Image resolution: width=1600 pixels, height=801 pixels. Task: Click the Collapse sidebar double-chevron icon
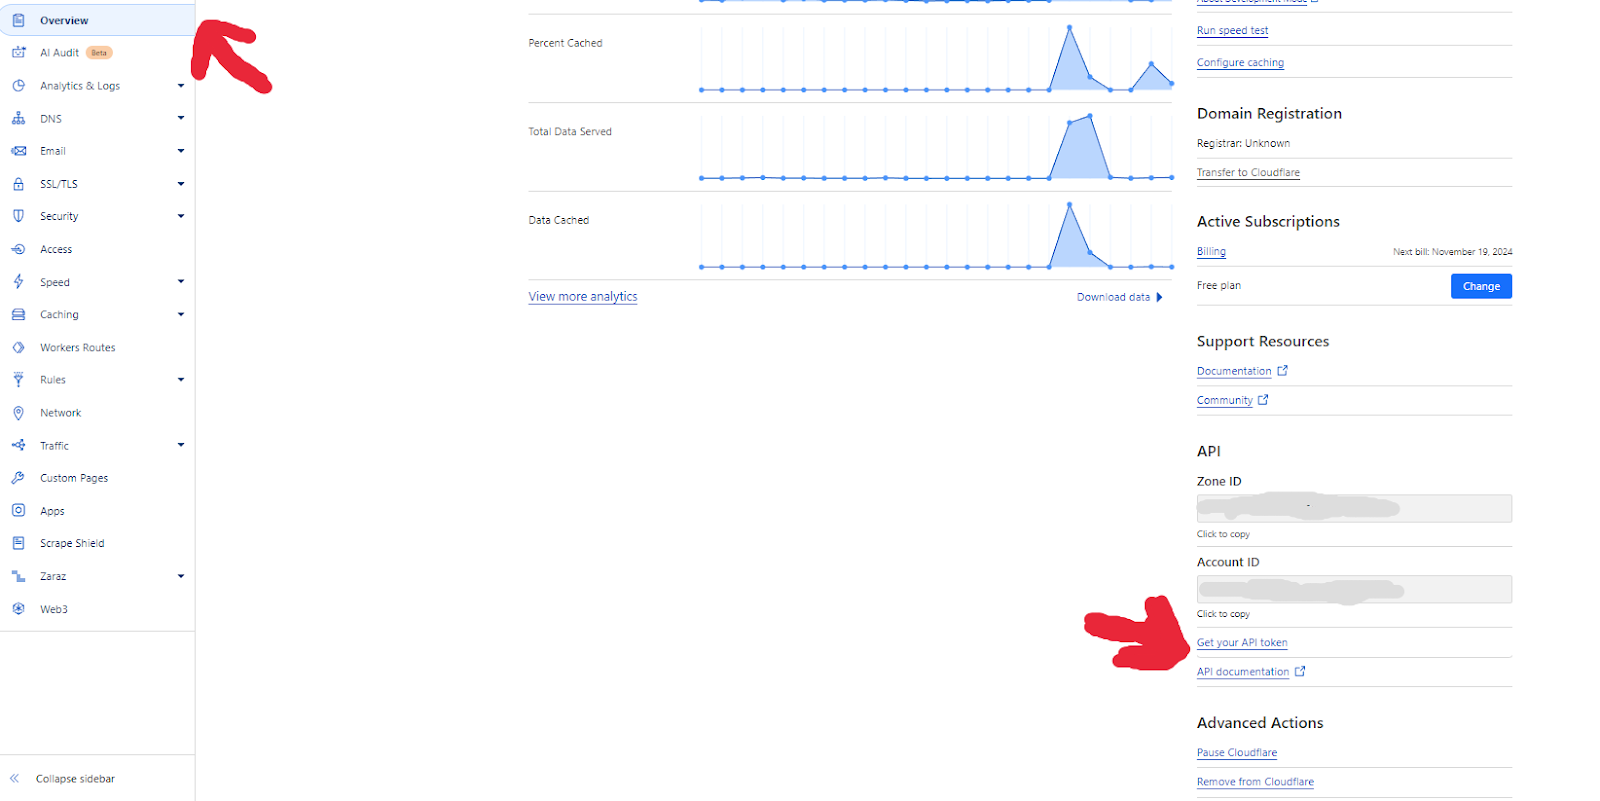tap(14, 778)
